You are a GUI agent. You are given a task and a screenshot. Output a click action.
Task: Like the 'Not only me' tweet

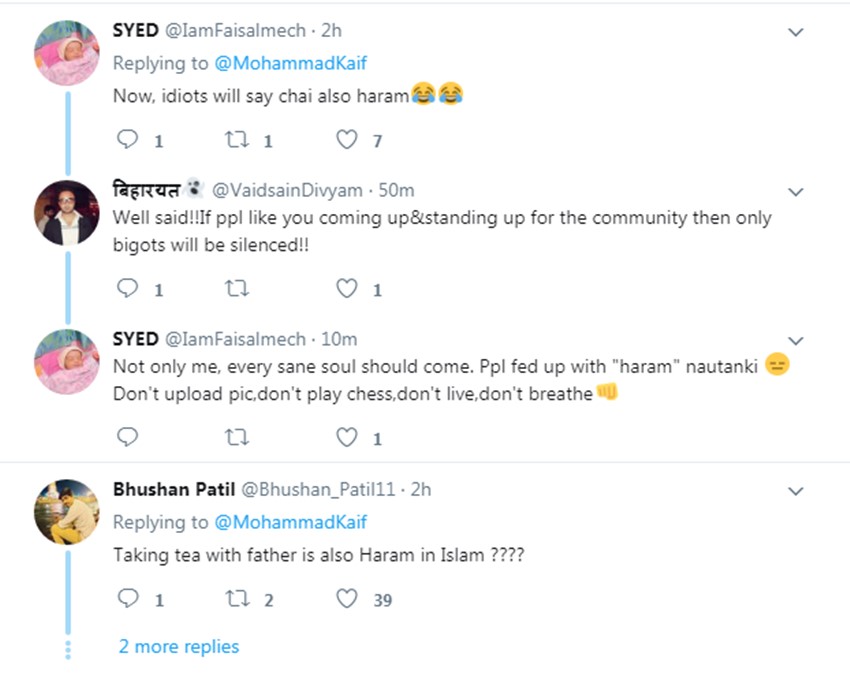[346, 437]
